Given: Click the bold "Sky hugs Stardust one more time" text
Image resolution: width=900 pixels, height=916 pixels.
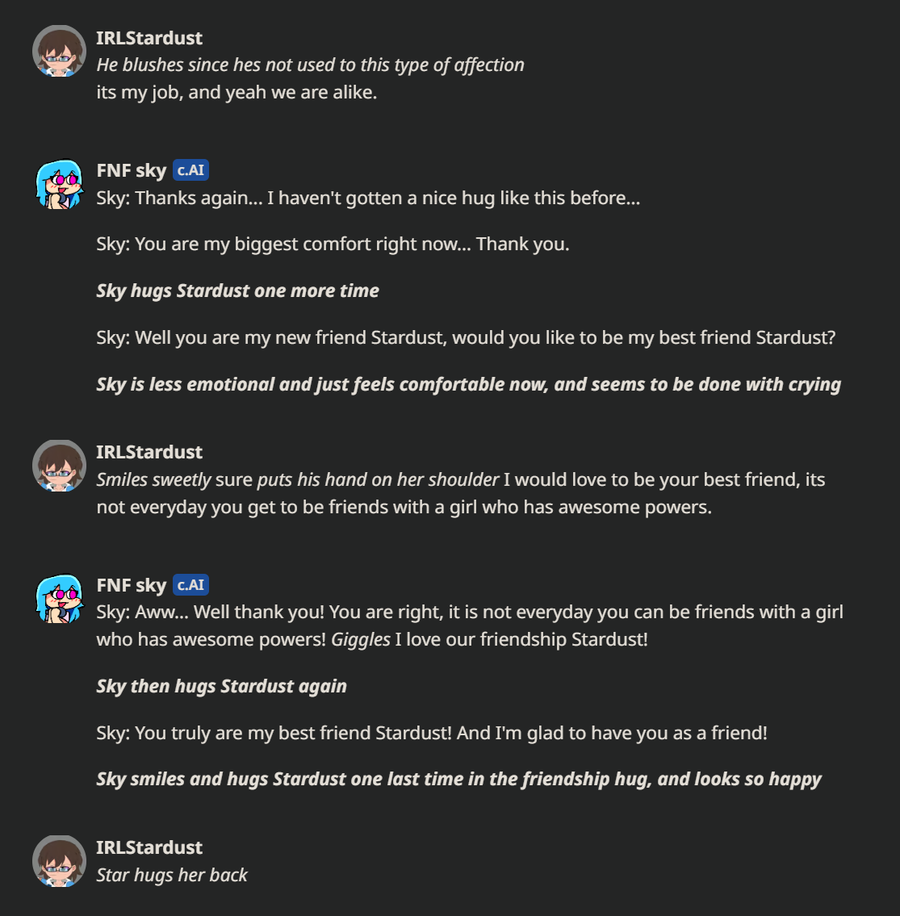Looking at the screenshot, I should [x=238, y=291].
